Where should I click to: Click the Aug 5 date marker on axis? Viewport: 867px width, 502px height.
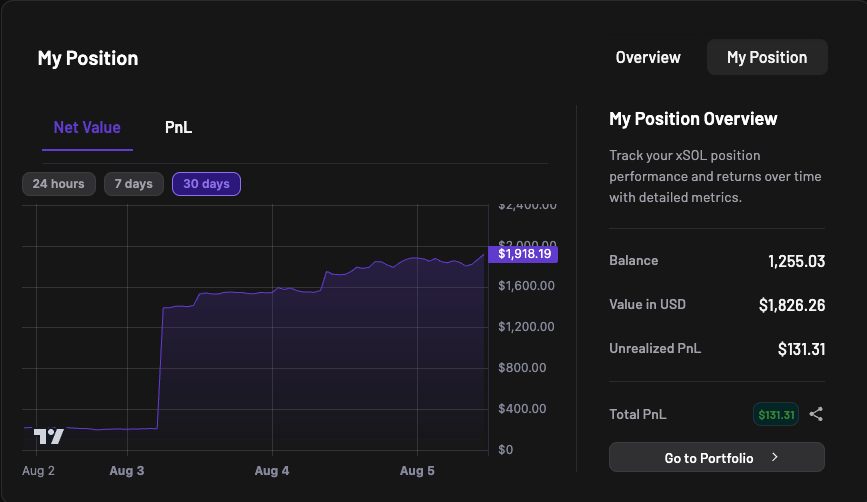[x=417, y=470]
